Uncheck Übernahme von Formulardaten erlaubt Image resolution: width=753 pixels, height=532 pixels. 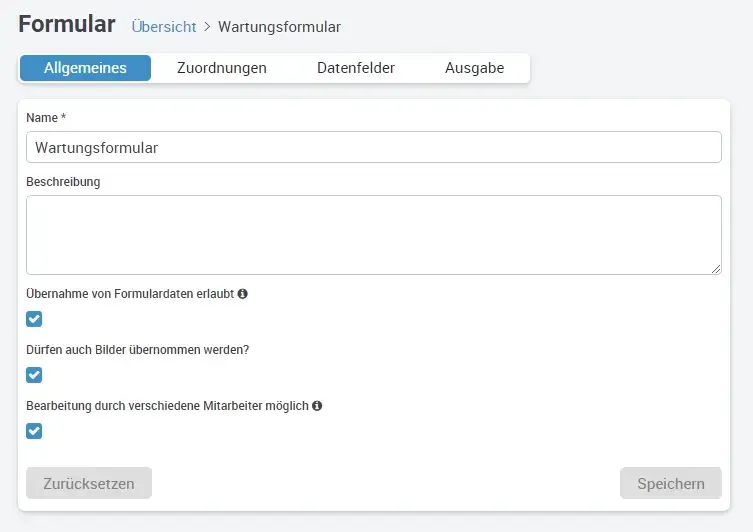(x=34, y=319)
